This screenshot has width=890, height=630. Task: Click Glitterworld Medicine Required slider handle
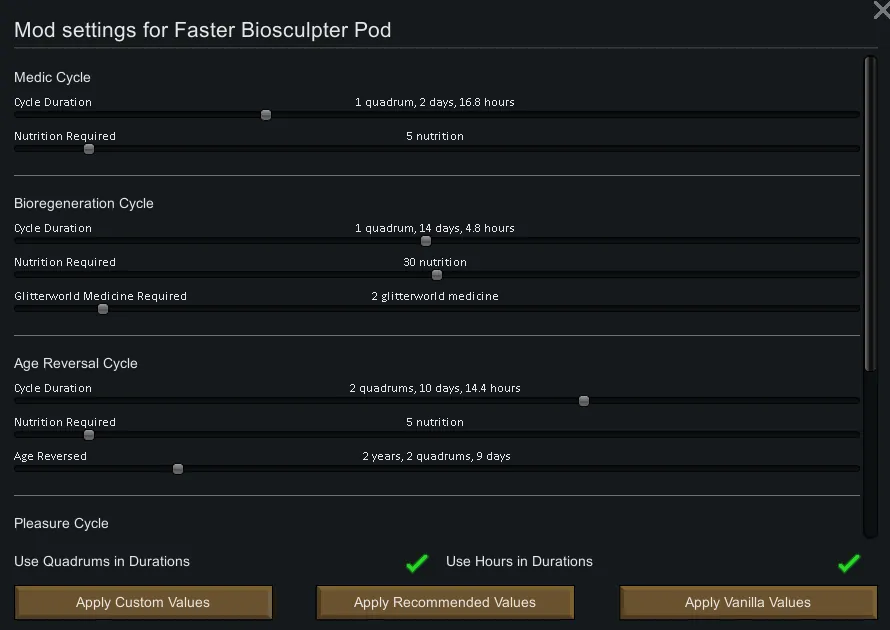[103, 309]
